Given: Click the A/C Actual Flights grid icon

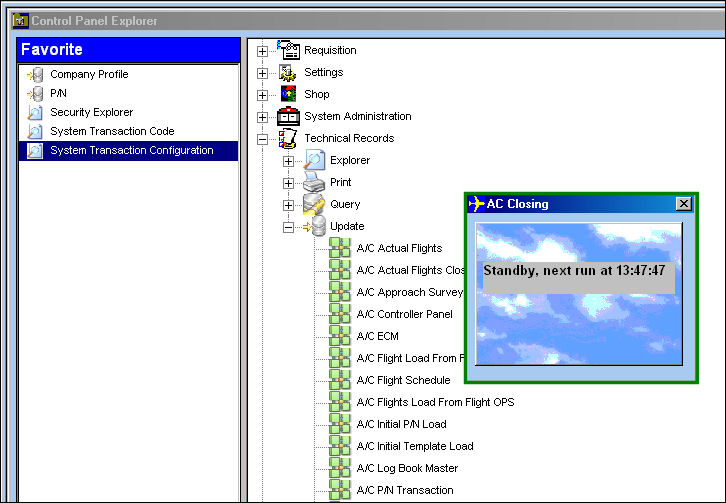Looking at the screenshot, I should (x=339, y=248).
